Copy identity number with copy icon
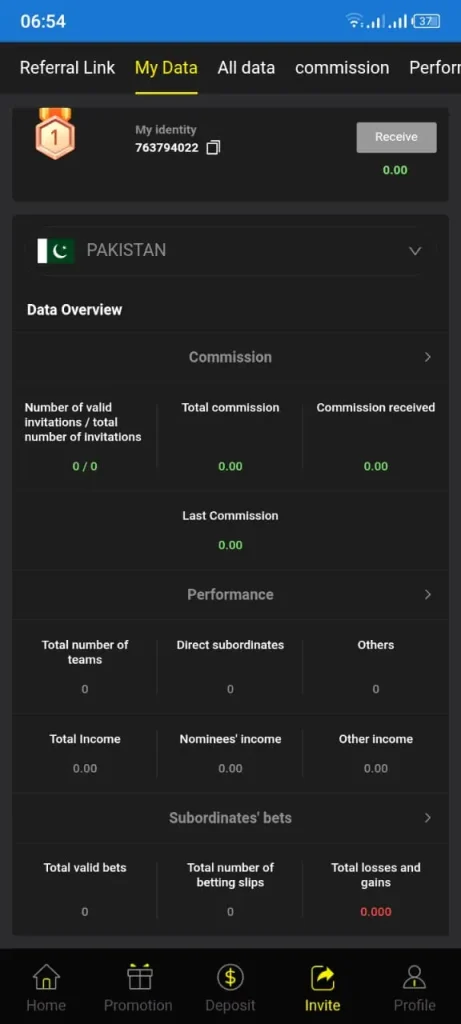The width and height of the screenshot is (461, 1024). (213, 148)
